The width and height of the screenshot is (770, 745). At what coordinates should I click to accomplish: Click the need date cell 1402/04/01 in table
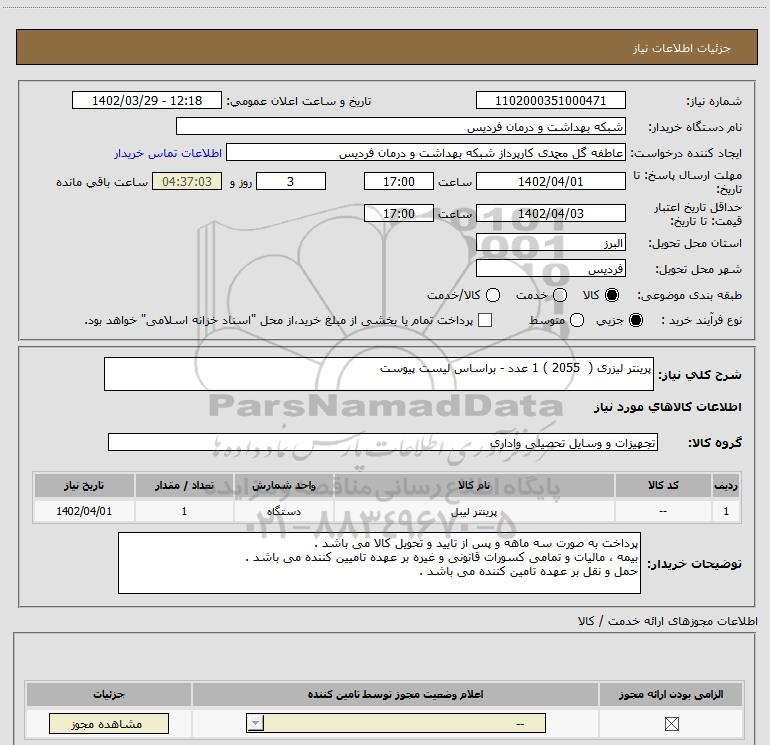pyautogui.click(x=84, y=511)
